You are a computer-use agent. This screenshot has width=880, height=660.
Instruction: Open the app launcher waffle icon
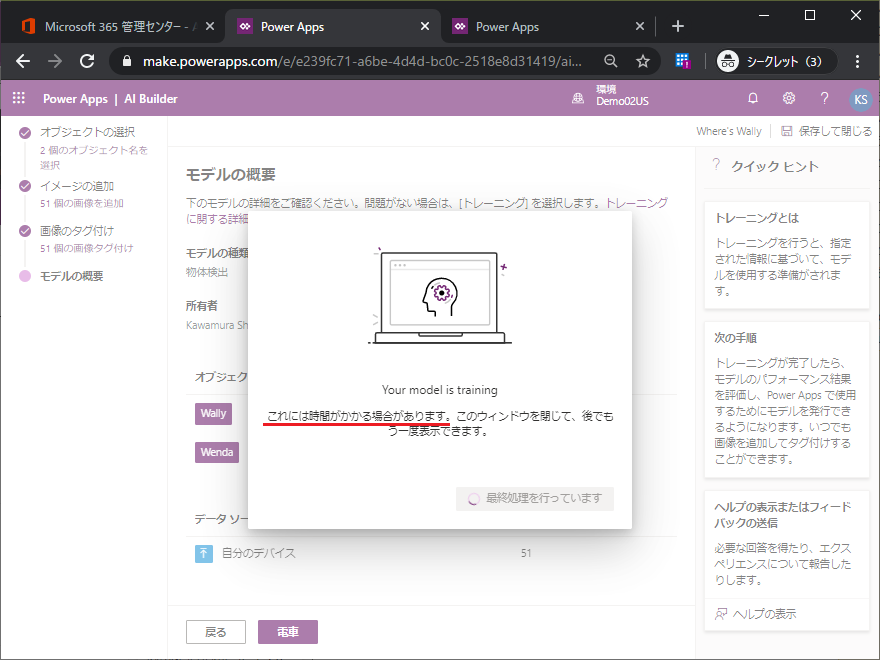(x=19, y=98)
